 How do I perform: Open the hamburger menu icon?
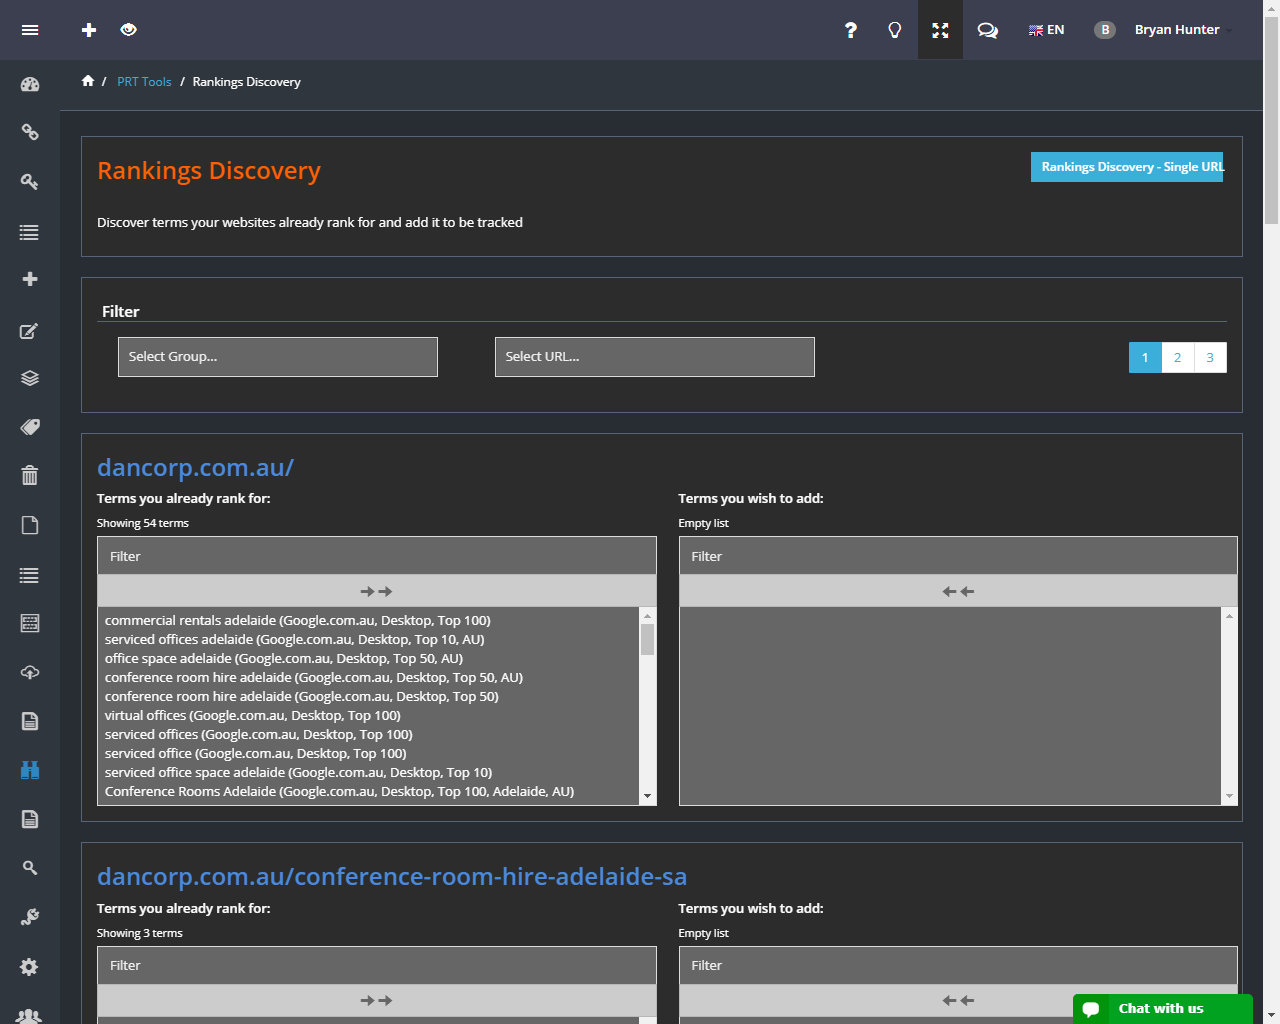[30, 30]
